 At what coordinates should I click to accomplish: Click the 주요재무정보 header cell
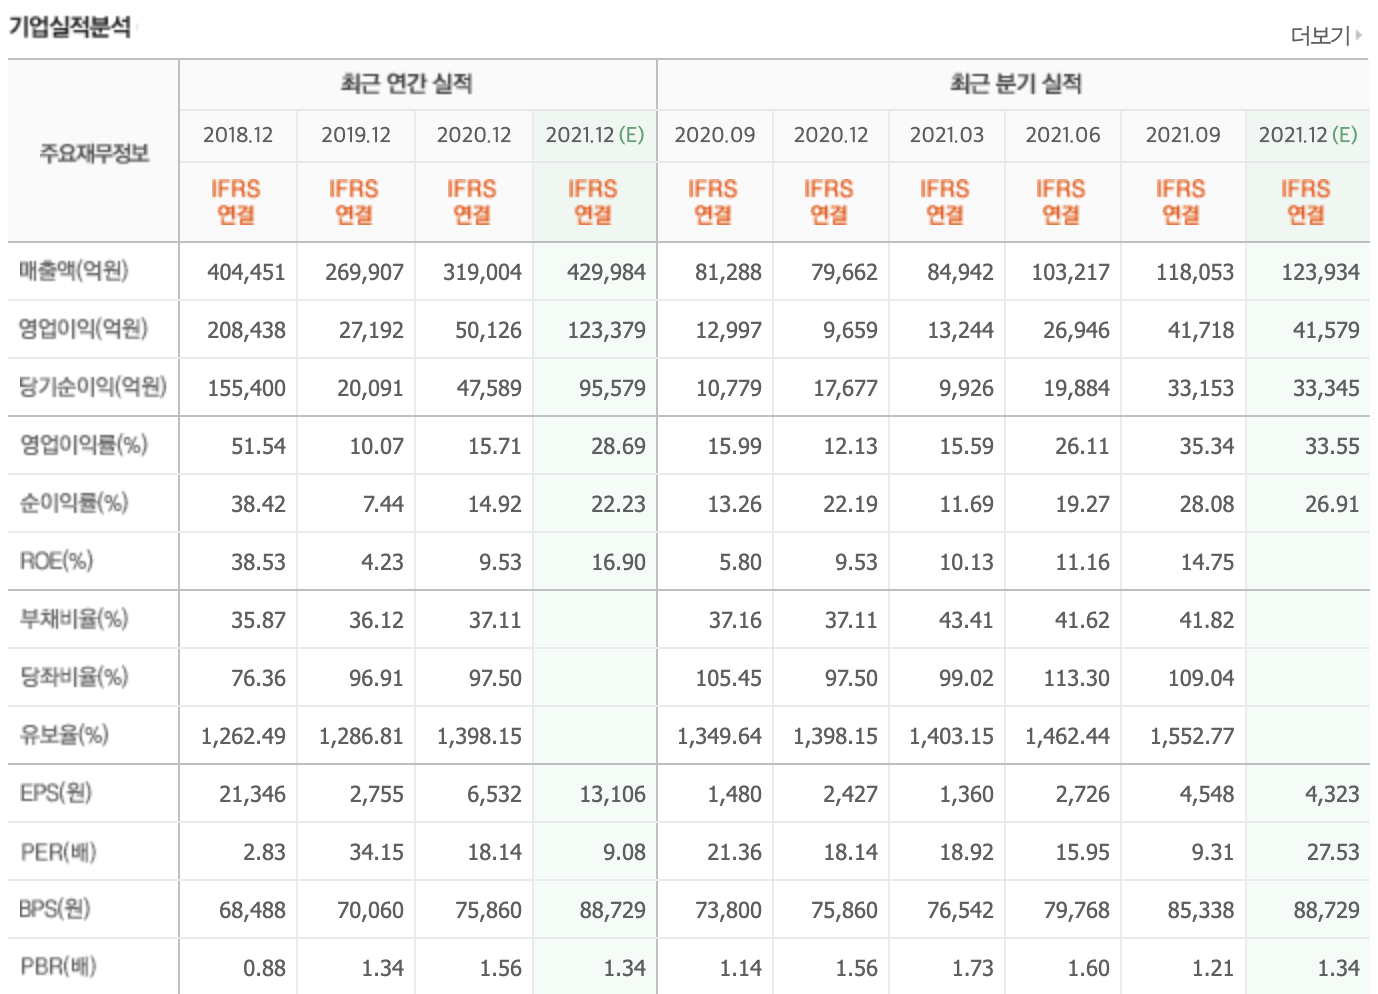(x=94, y=153)
